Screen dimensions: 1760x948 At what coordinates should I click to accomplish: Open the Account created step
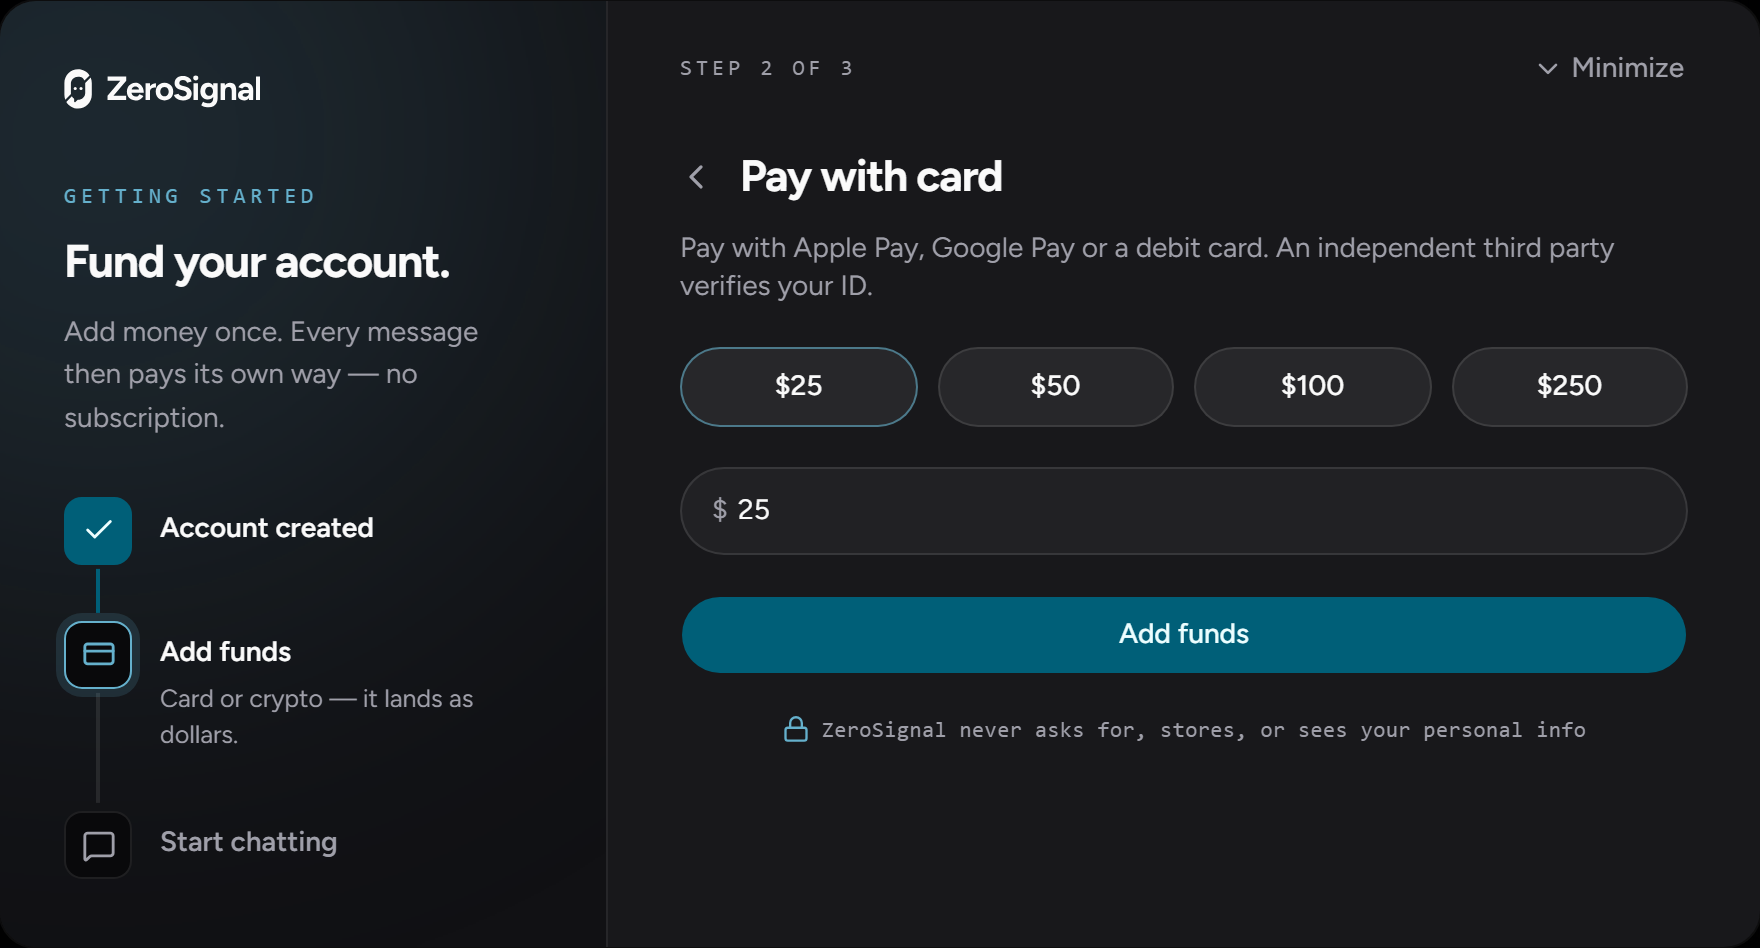[x=267, y=528]
